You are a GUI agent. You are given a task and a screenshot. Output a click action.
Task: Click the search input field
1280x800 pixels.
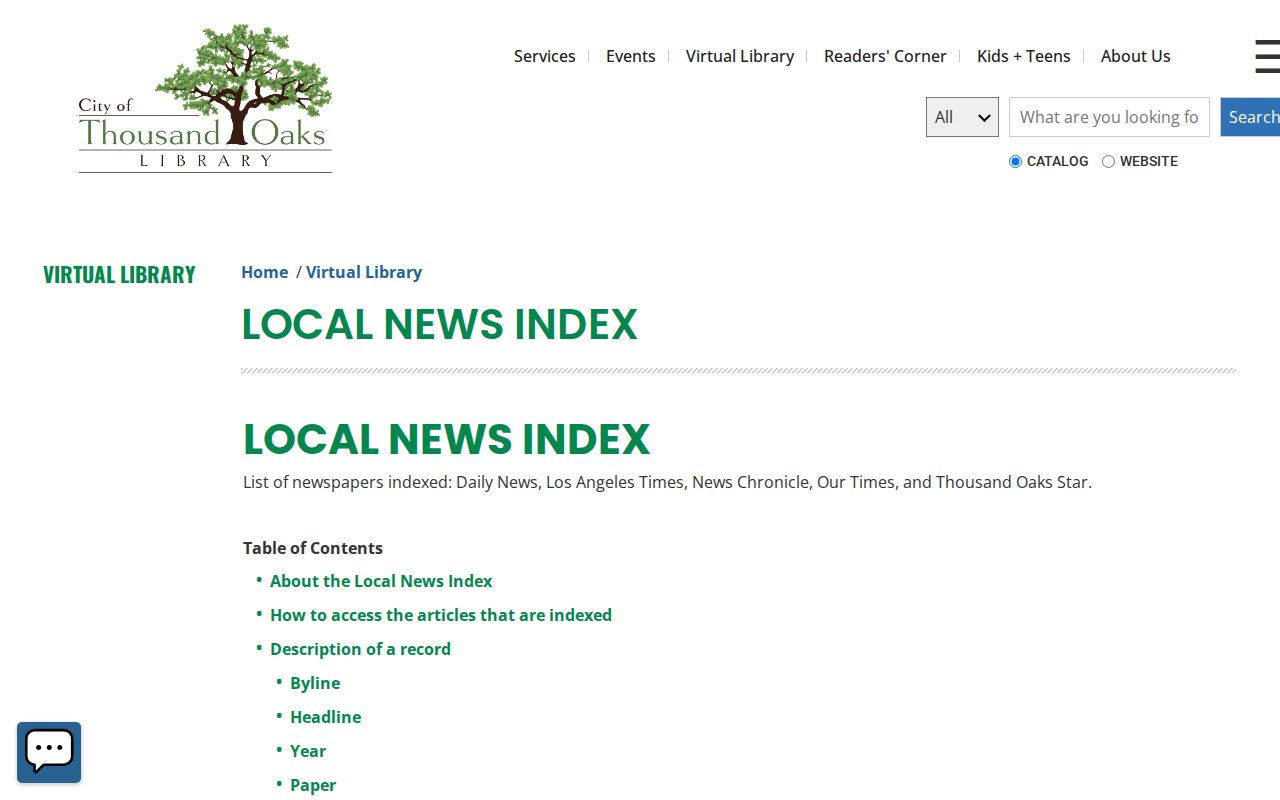tap(1109, 117)
